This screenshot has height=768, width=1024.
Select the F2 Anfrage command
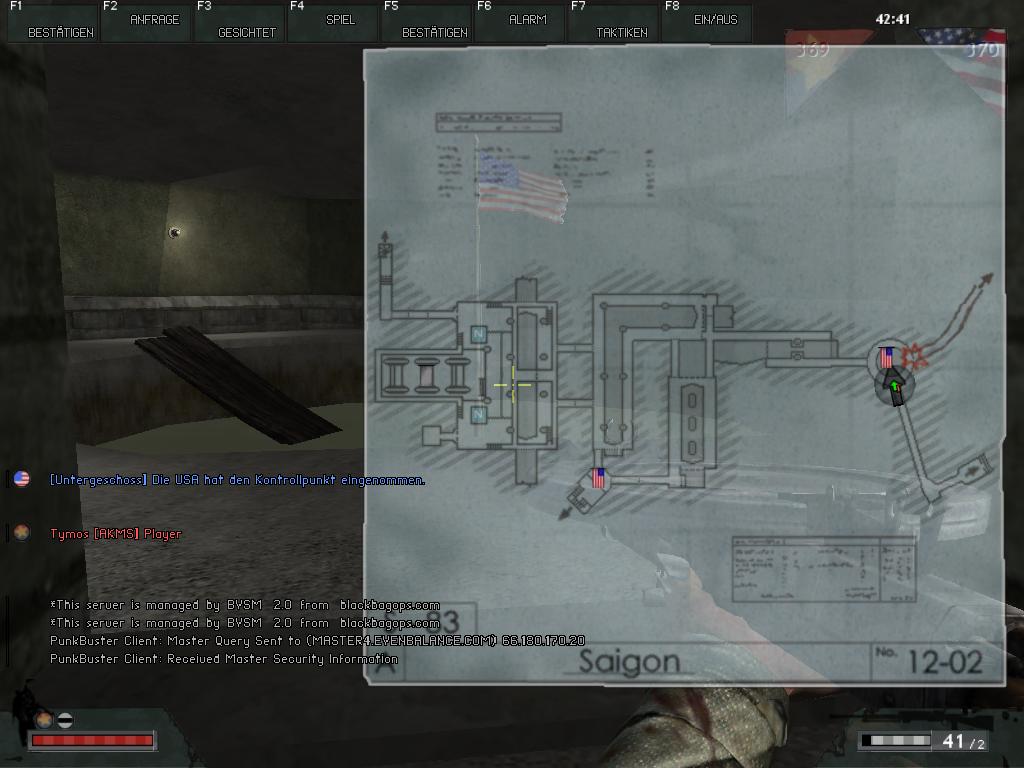pos(146,22)
